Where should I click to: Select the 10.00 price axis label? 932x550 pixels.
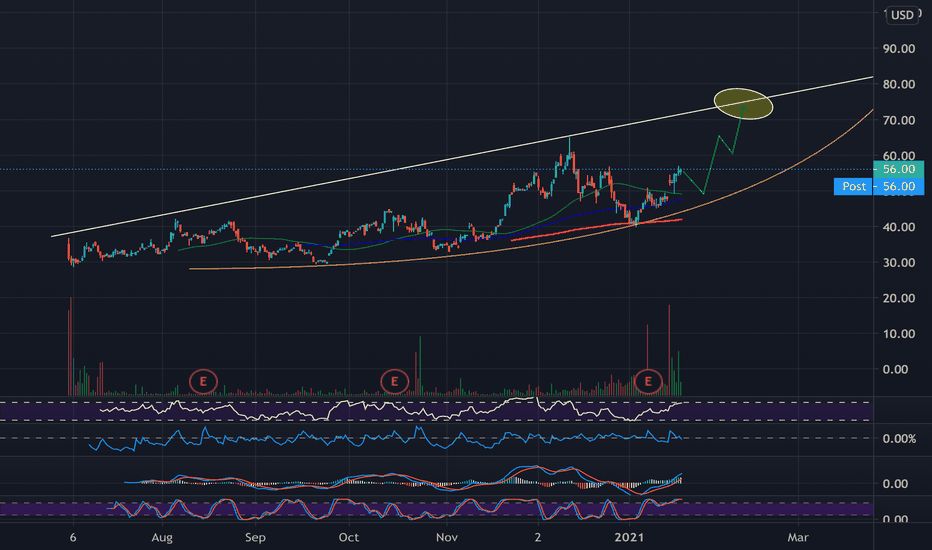click(898, 334)
